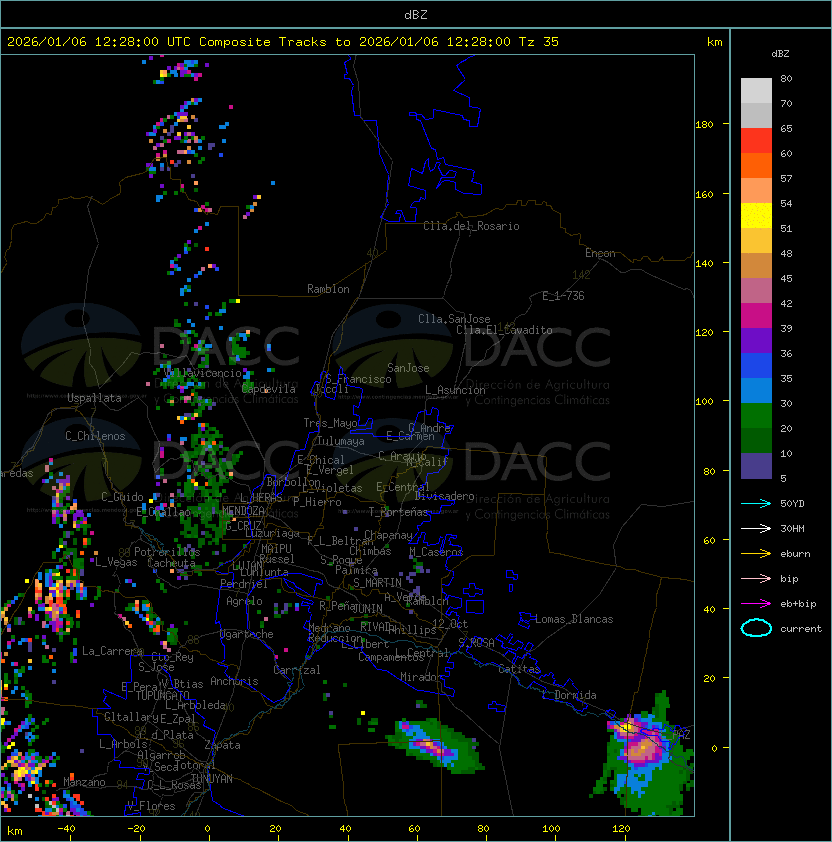This screenshot has height=842, width=832.
Task: Click the 'Uspallata' map label
Action: click(x=94, y=398)
